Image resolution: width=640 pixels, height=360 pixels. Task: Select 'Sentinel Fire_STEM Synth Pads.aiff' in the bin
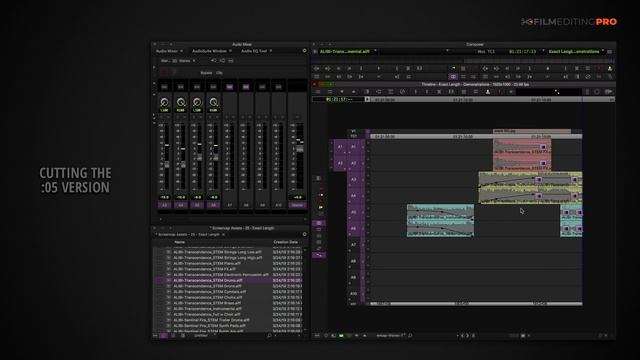pos(209,326)
